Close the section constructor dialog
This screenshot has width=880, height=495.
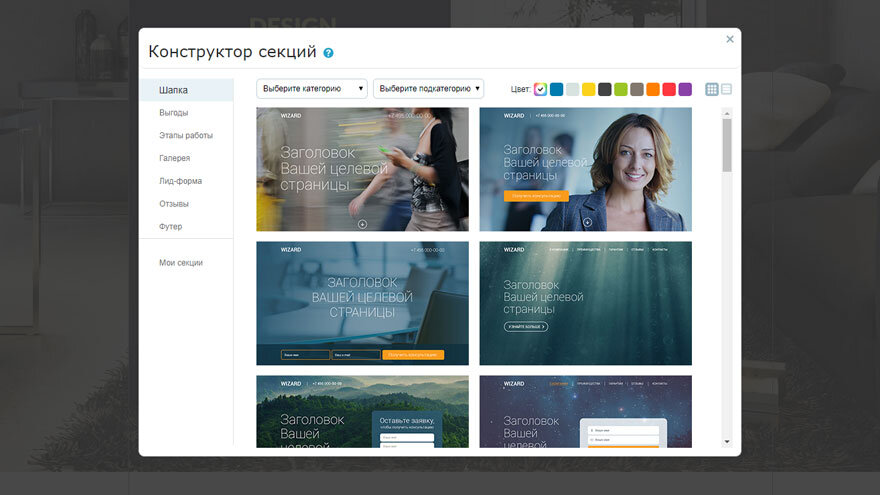pos(730,39)
